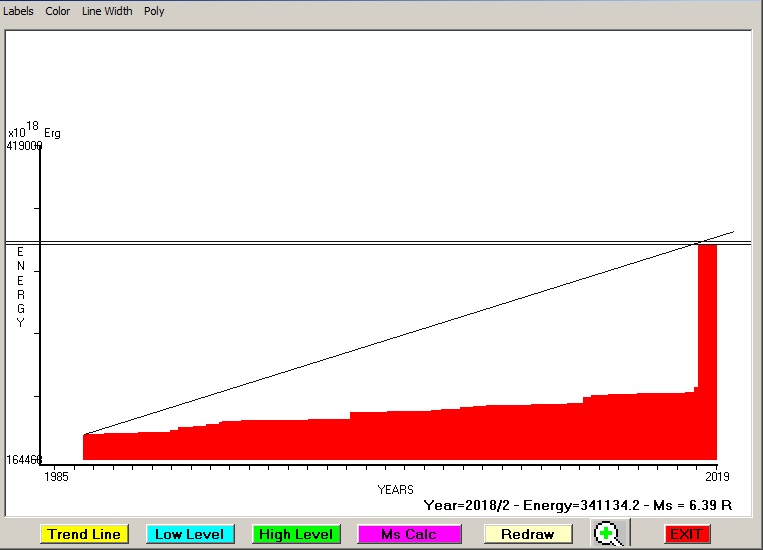Activate the green High Level button
The width and height of the screenshot is (763, 550).
[296, 534]
